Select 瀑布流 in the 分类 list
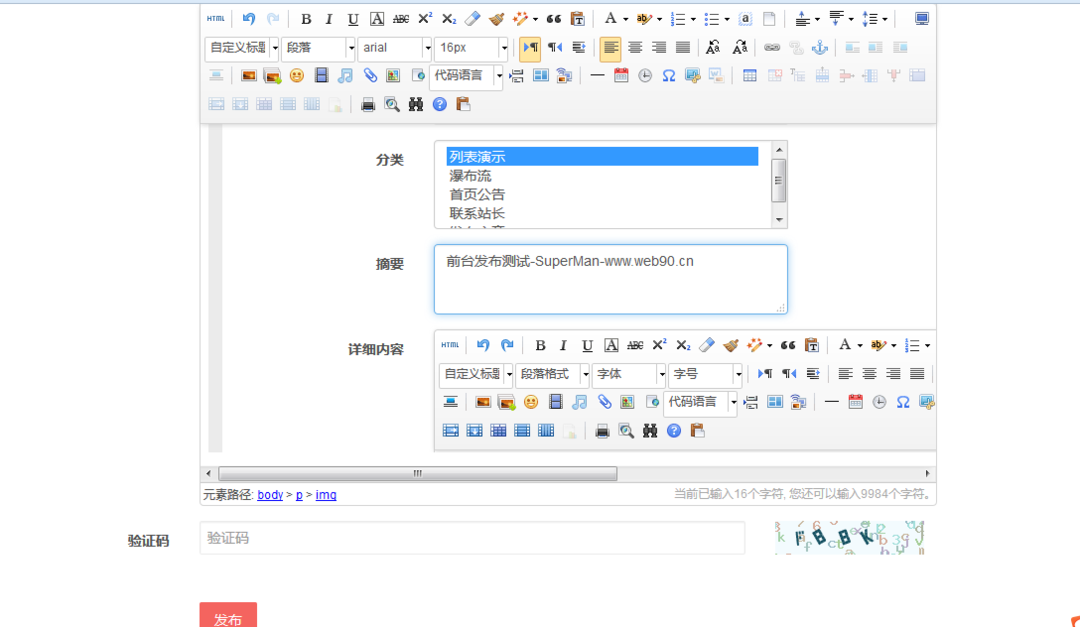The image size is (1080, 627). (x=603, y=176)
